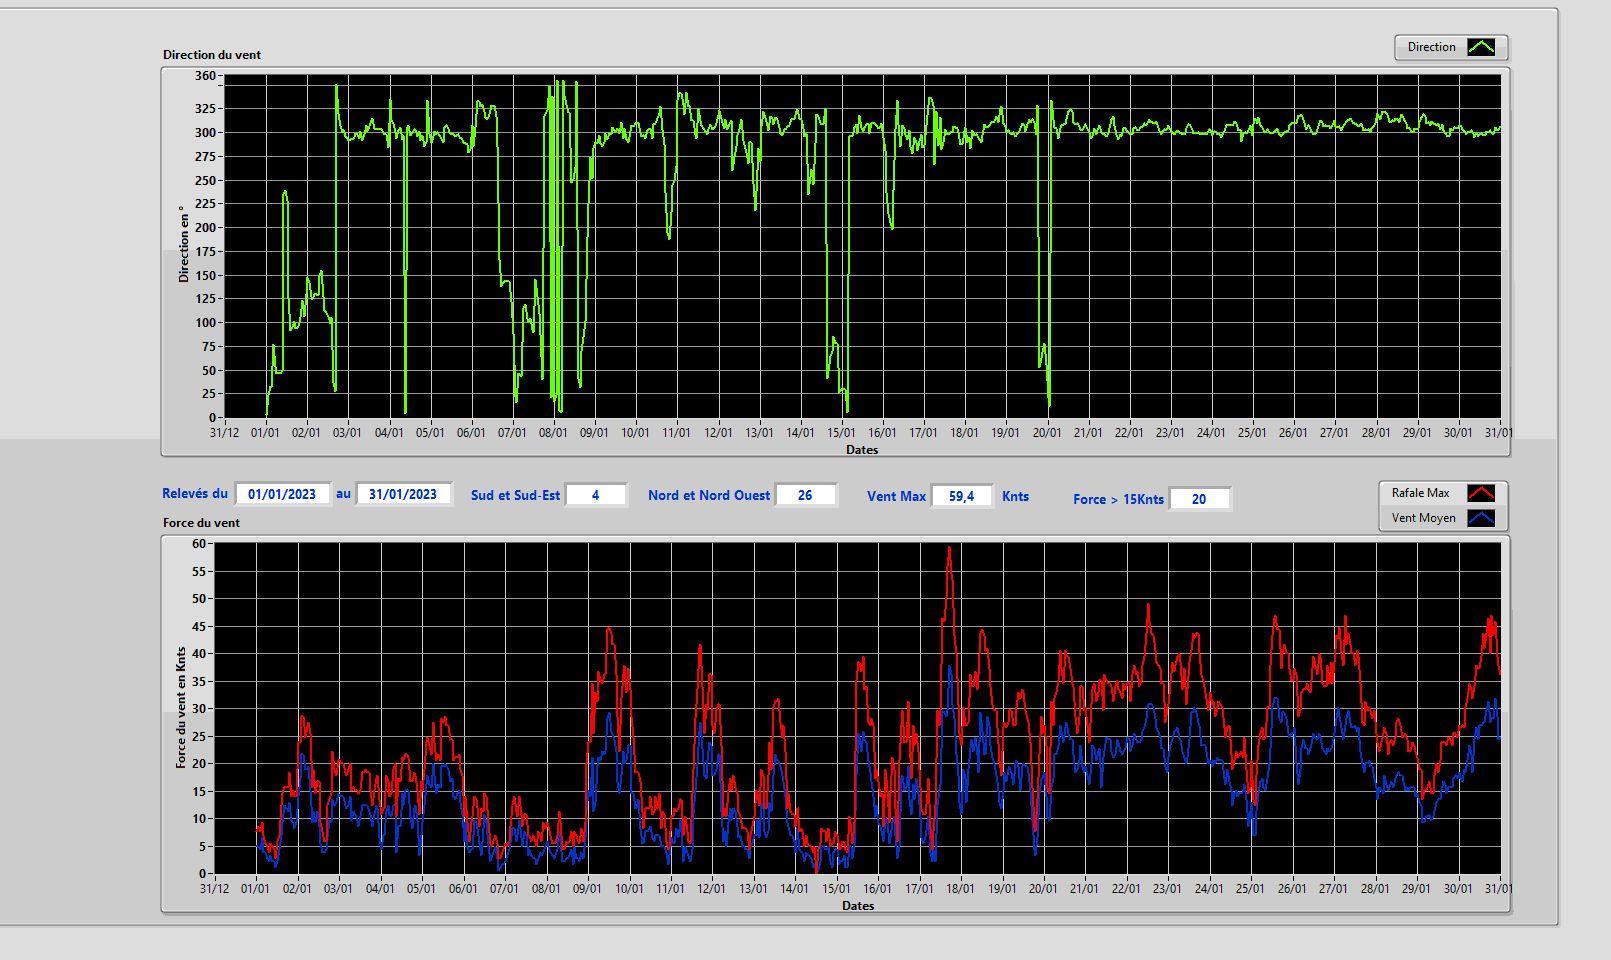Click the 31/12 date on direction chart axis

click(x=224, y=433)
